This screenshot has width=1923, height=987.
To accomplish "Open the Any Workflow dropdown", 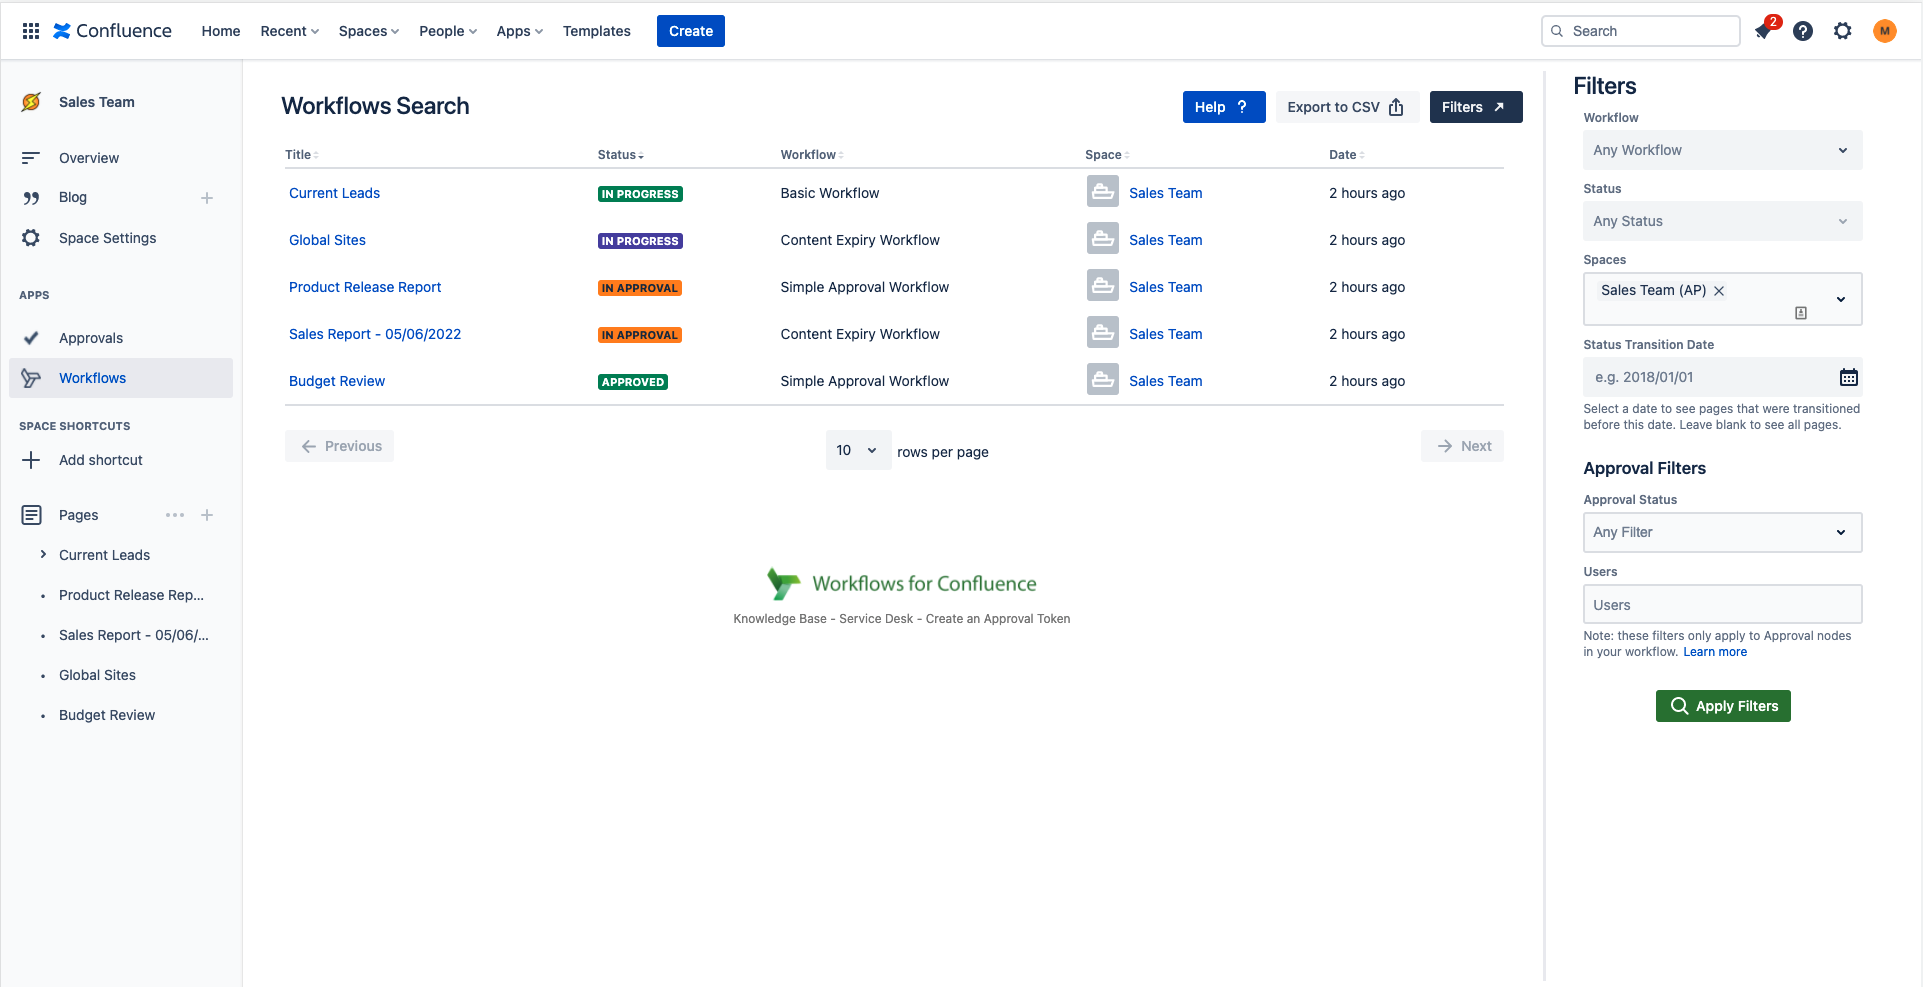I will pyautogui.click(x=1721, y=149).
